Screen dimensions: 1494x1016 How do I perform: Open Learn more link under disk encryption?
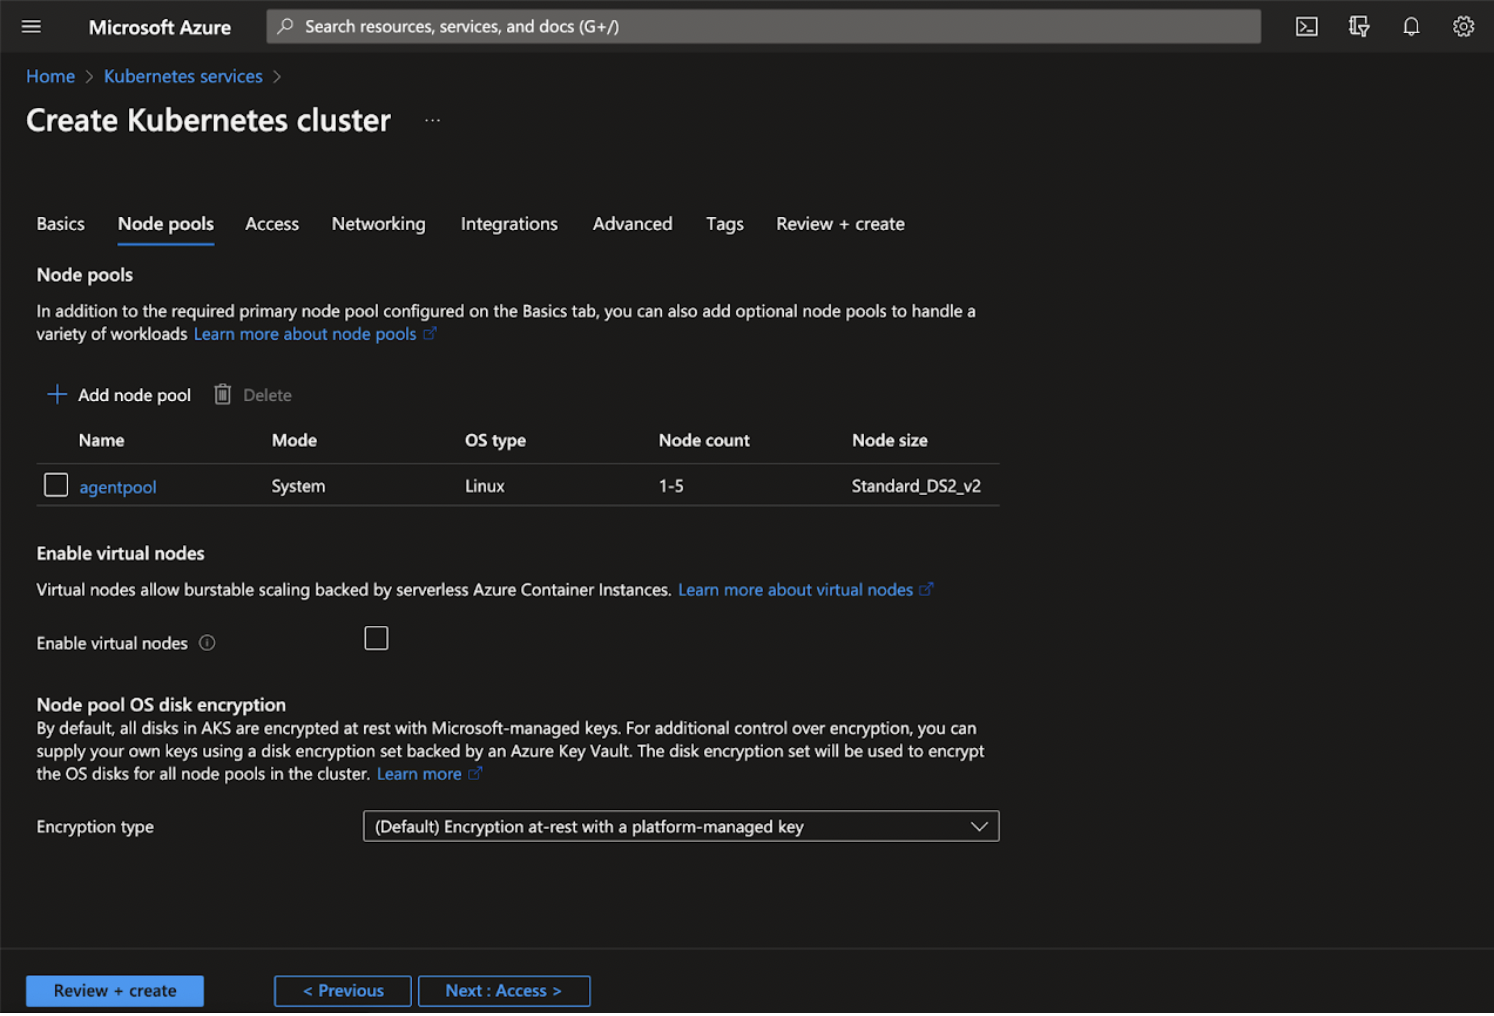pyautogui.click(x=419, y=774)
